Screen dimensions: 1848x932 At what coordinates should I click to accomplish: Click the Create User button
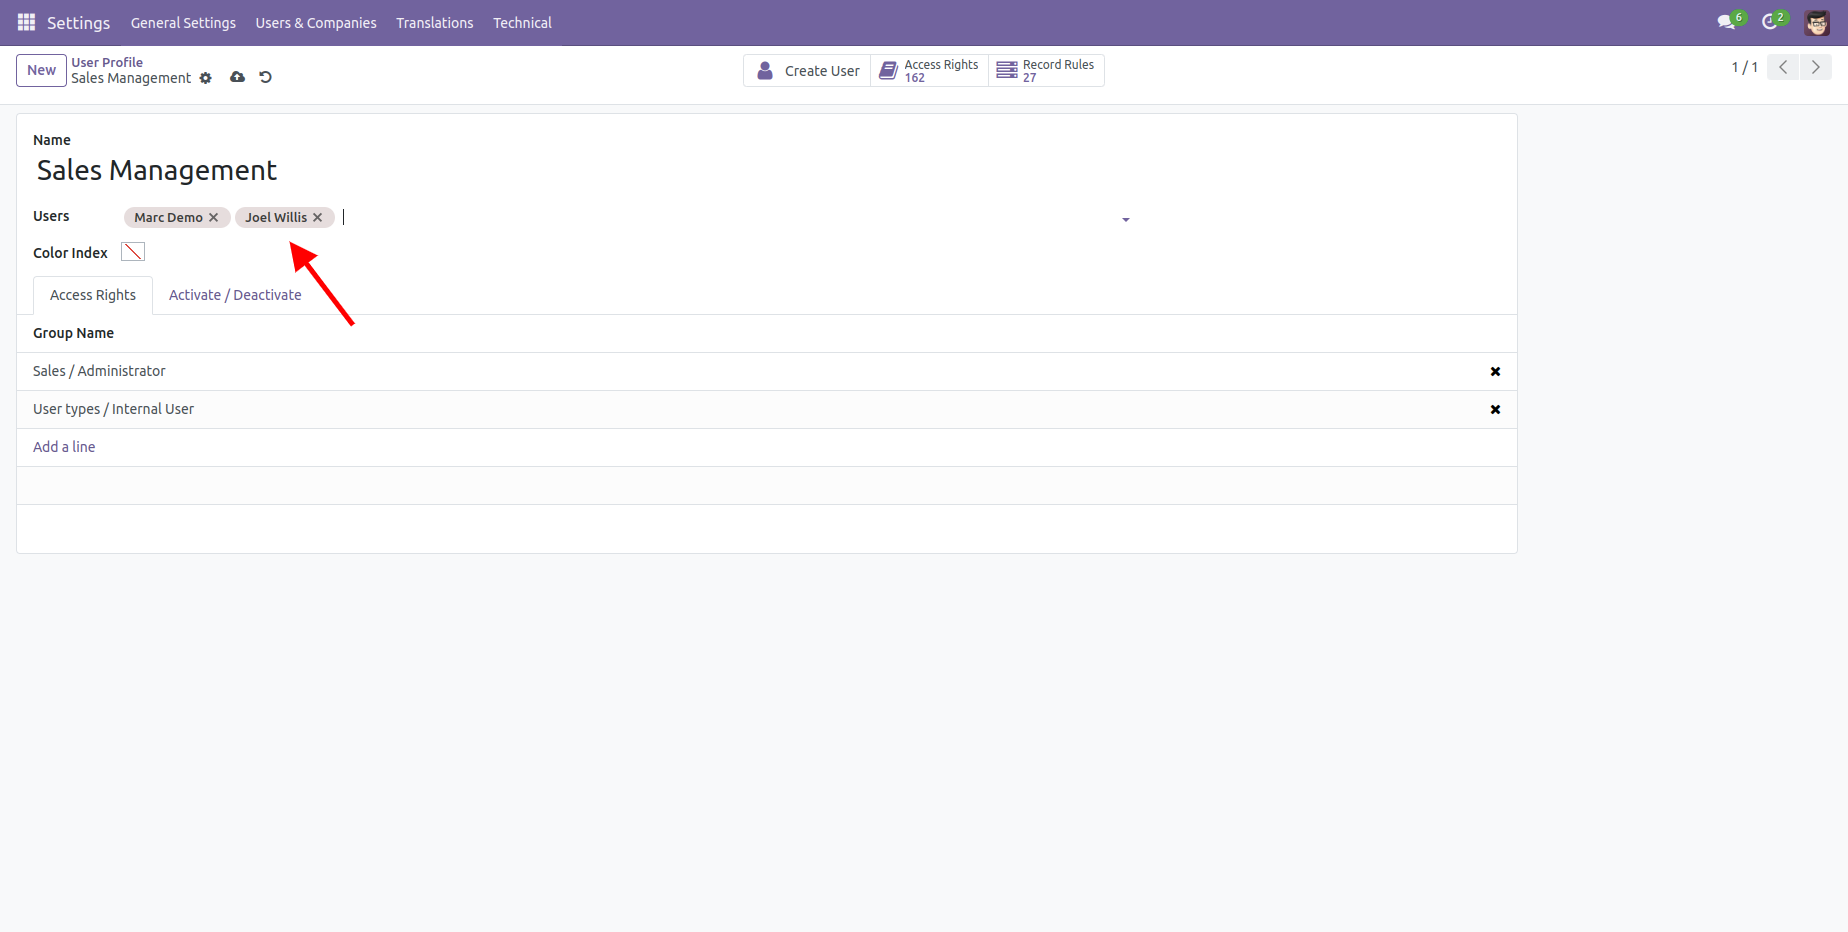tap(808, 71)
